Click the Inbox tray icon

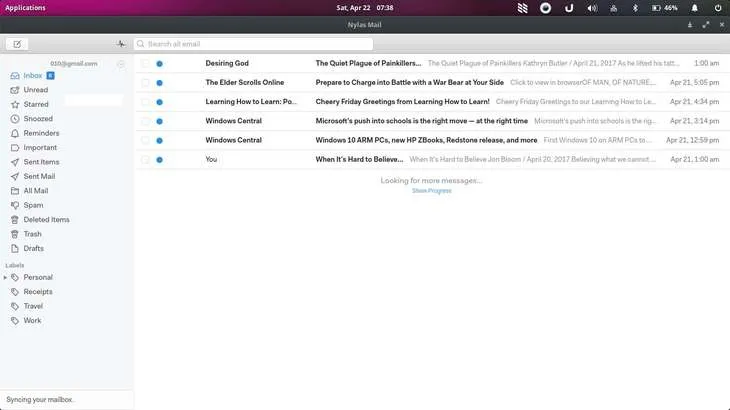(15, 75)
